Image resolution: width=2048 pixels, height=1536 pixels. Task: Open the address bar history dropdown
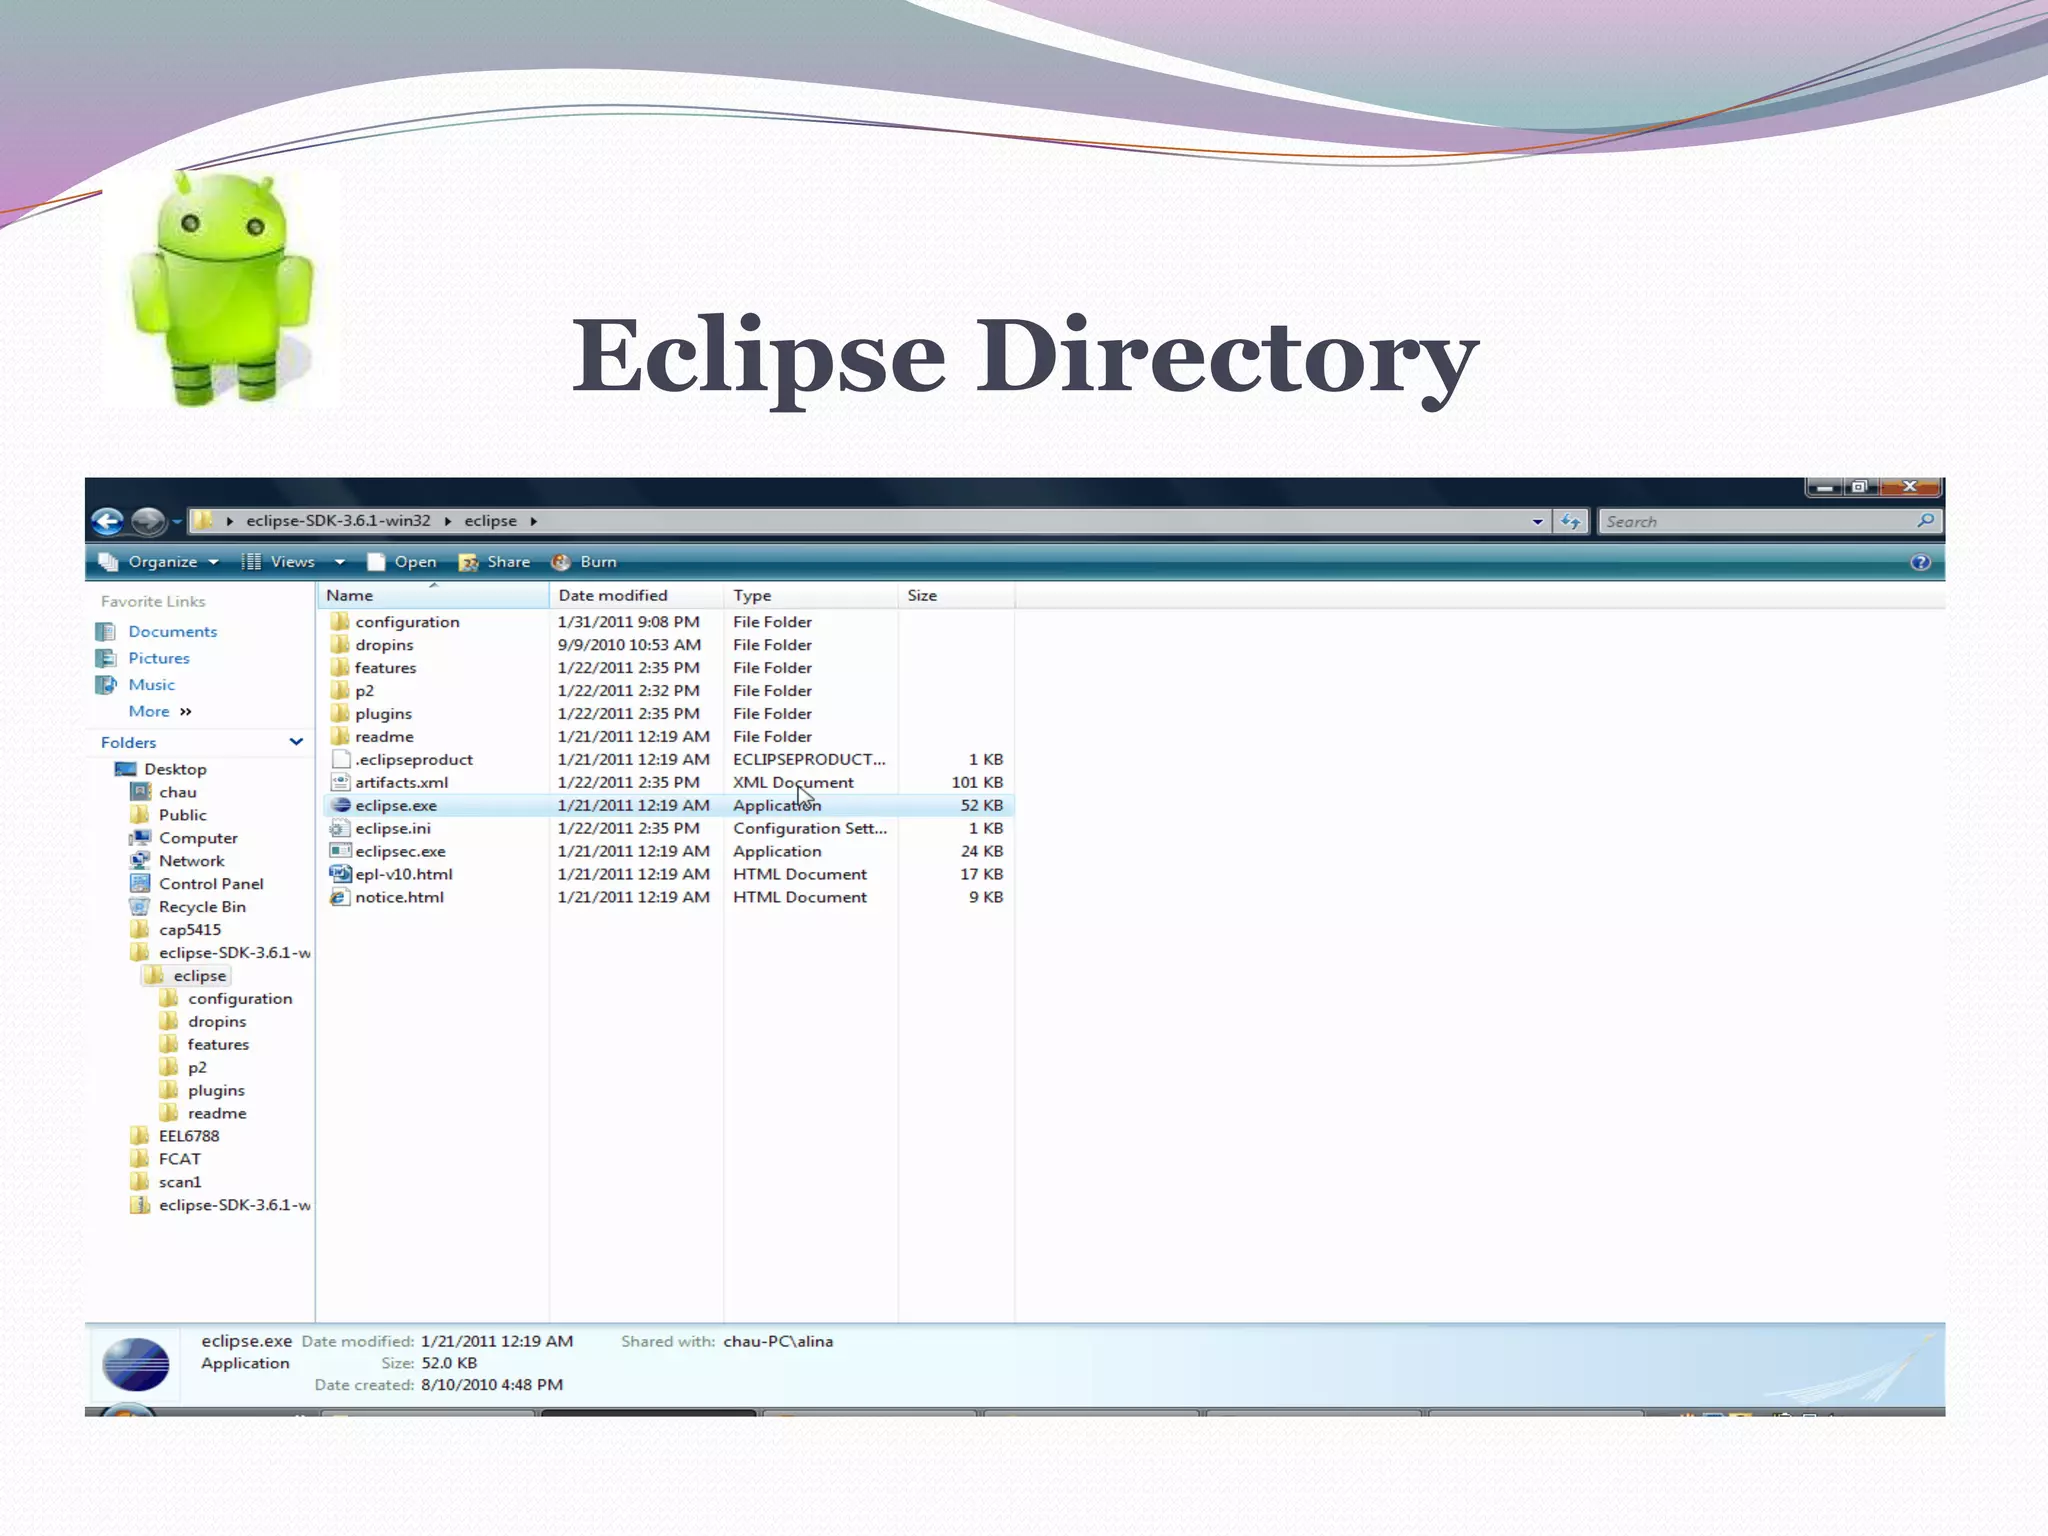tap(1537, 522)
